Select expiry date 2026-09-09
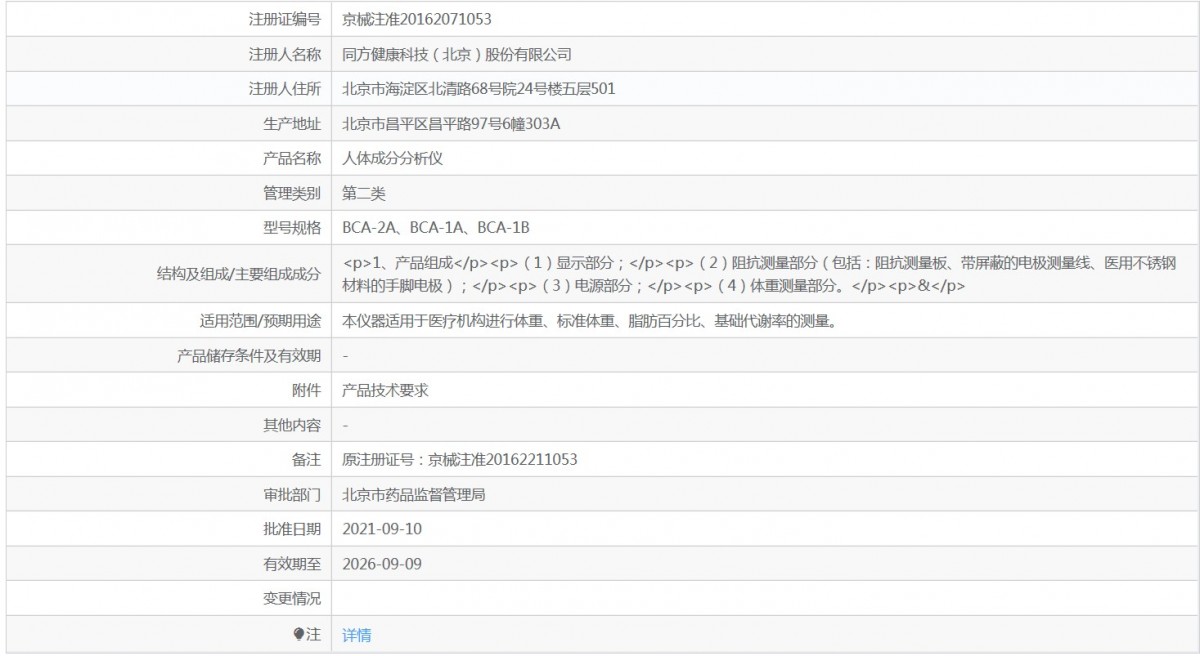 tap(382, 564)
